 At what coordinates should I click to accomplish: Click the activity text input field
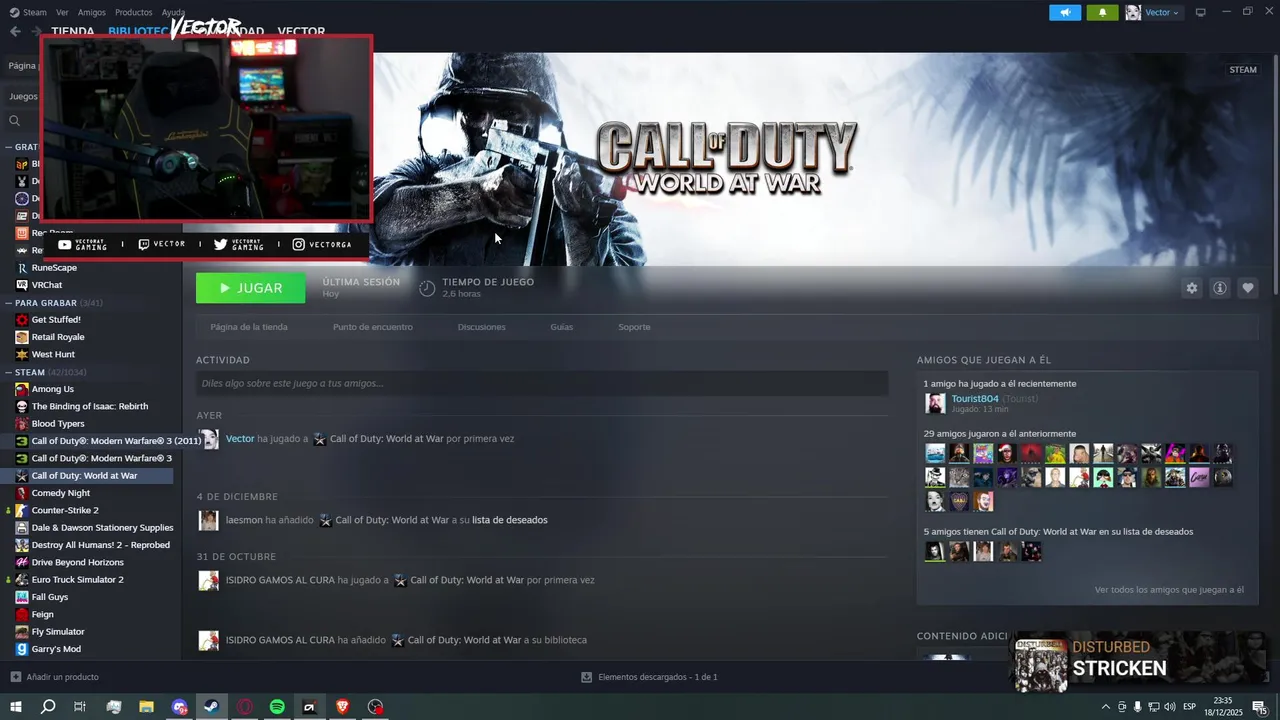click(542, 383)
